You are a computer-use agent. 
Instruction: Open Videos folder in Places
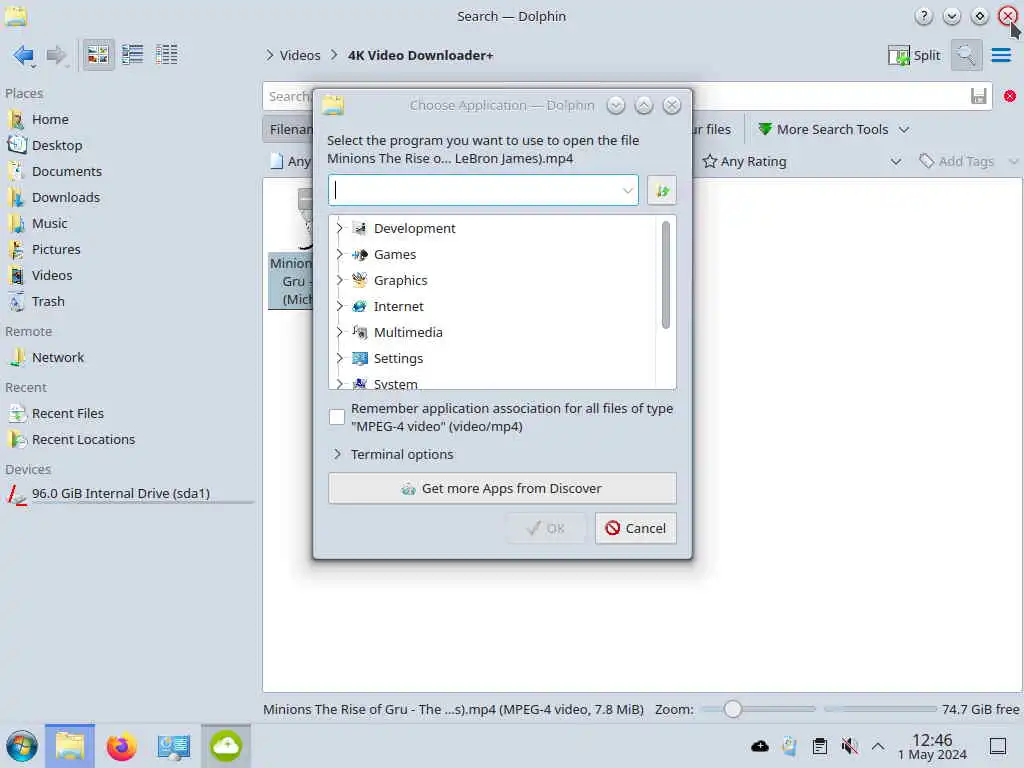pos(52,276)
